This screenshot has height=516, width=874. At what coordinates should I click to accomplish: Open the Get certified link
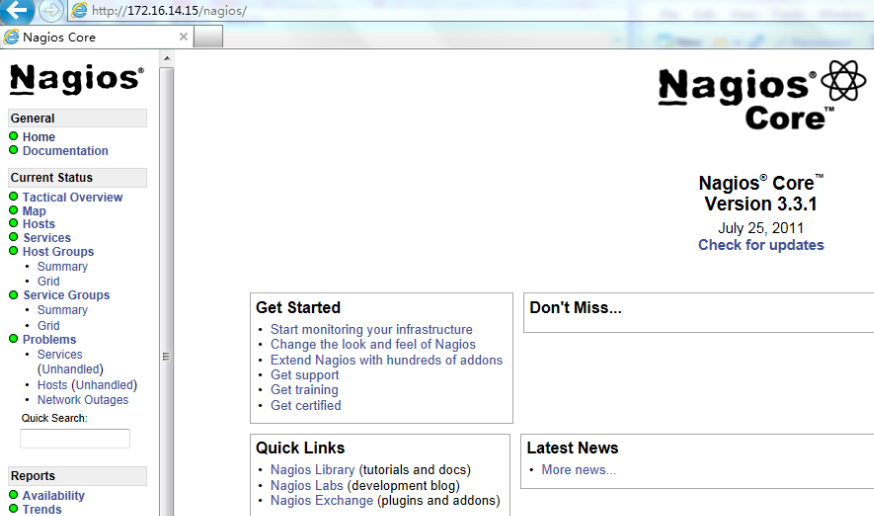305,406
